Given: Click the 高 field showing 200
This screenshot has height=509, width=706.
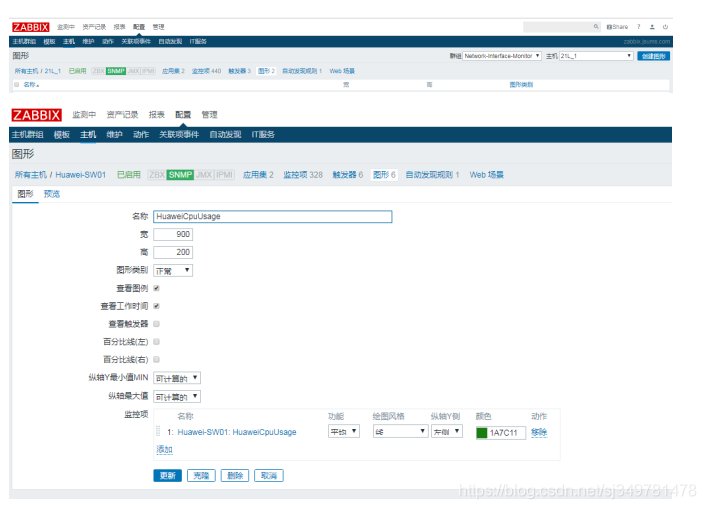Looking at the screenshot, I should click(173, 252).
